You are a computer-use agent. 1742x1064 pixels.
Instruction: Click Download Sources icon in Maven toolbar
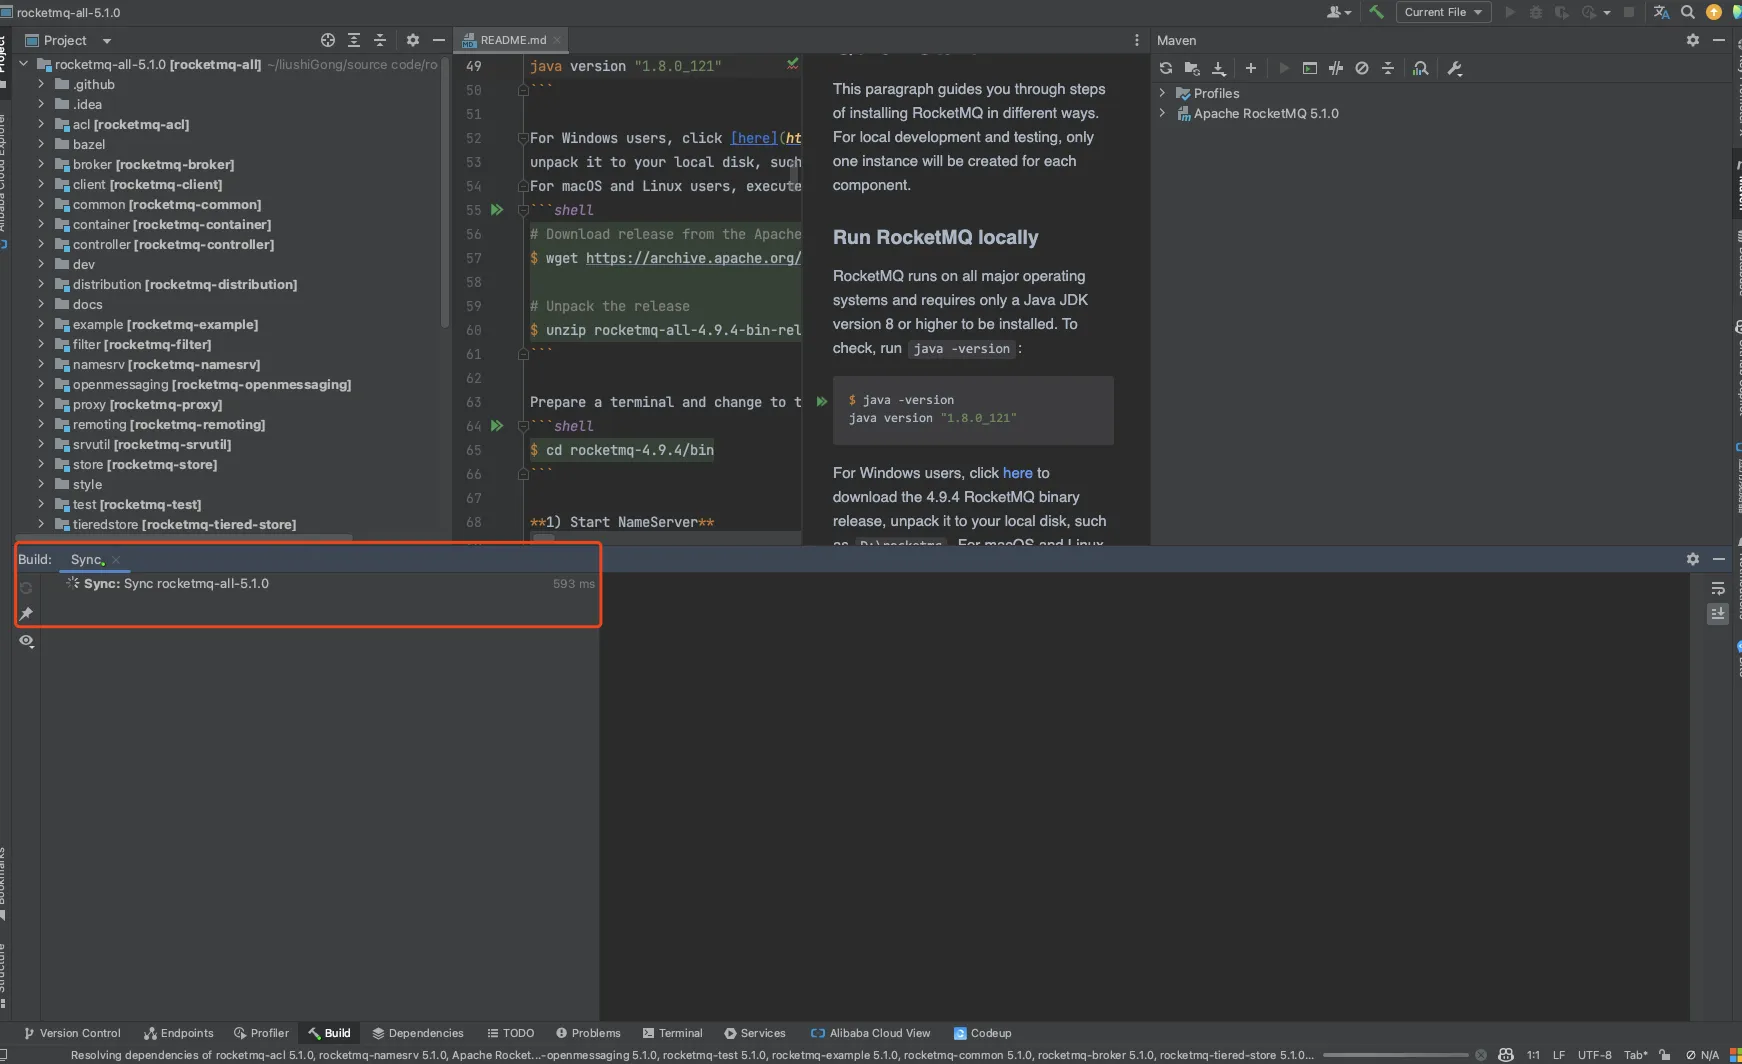(x=1219, y=68)
